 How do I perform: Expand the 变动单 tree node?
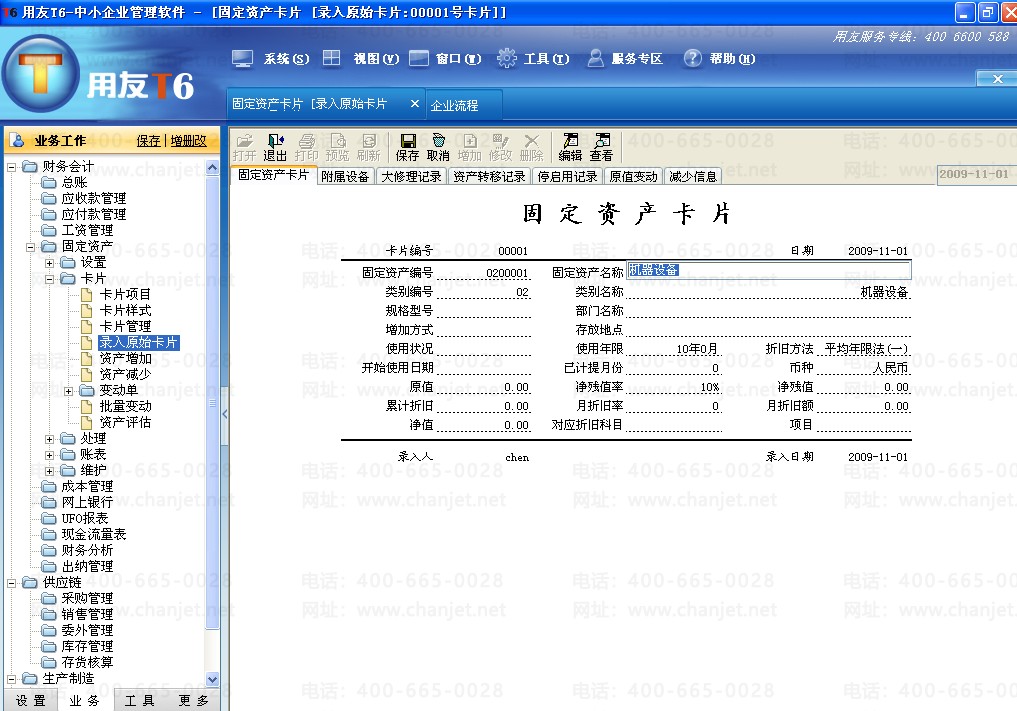68,391
